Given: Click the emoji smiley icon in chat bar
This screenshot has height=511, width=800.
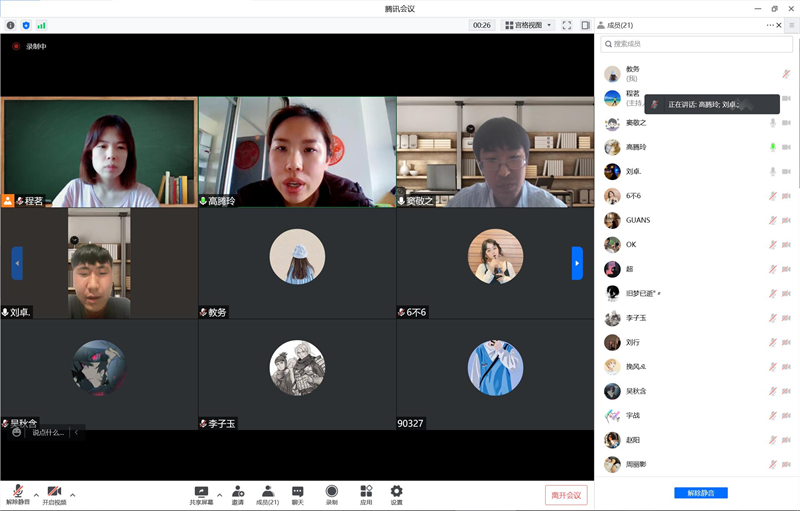Looking at the screenshot, I should pyautogui.click(x=17, y=432).
